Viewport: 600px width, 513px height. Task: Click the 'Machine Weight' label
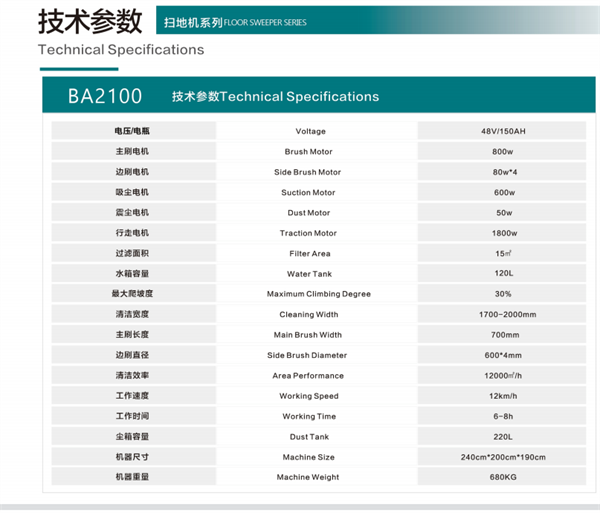tap(308, 477)
